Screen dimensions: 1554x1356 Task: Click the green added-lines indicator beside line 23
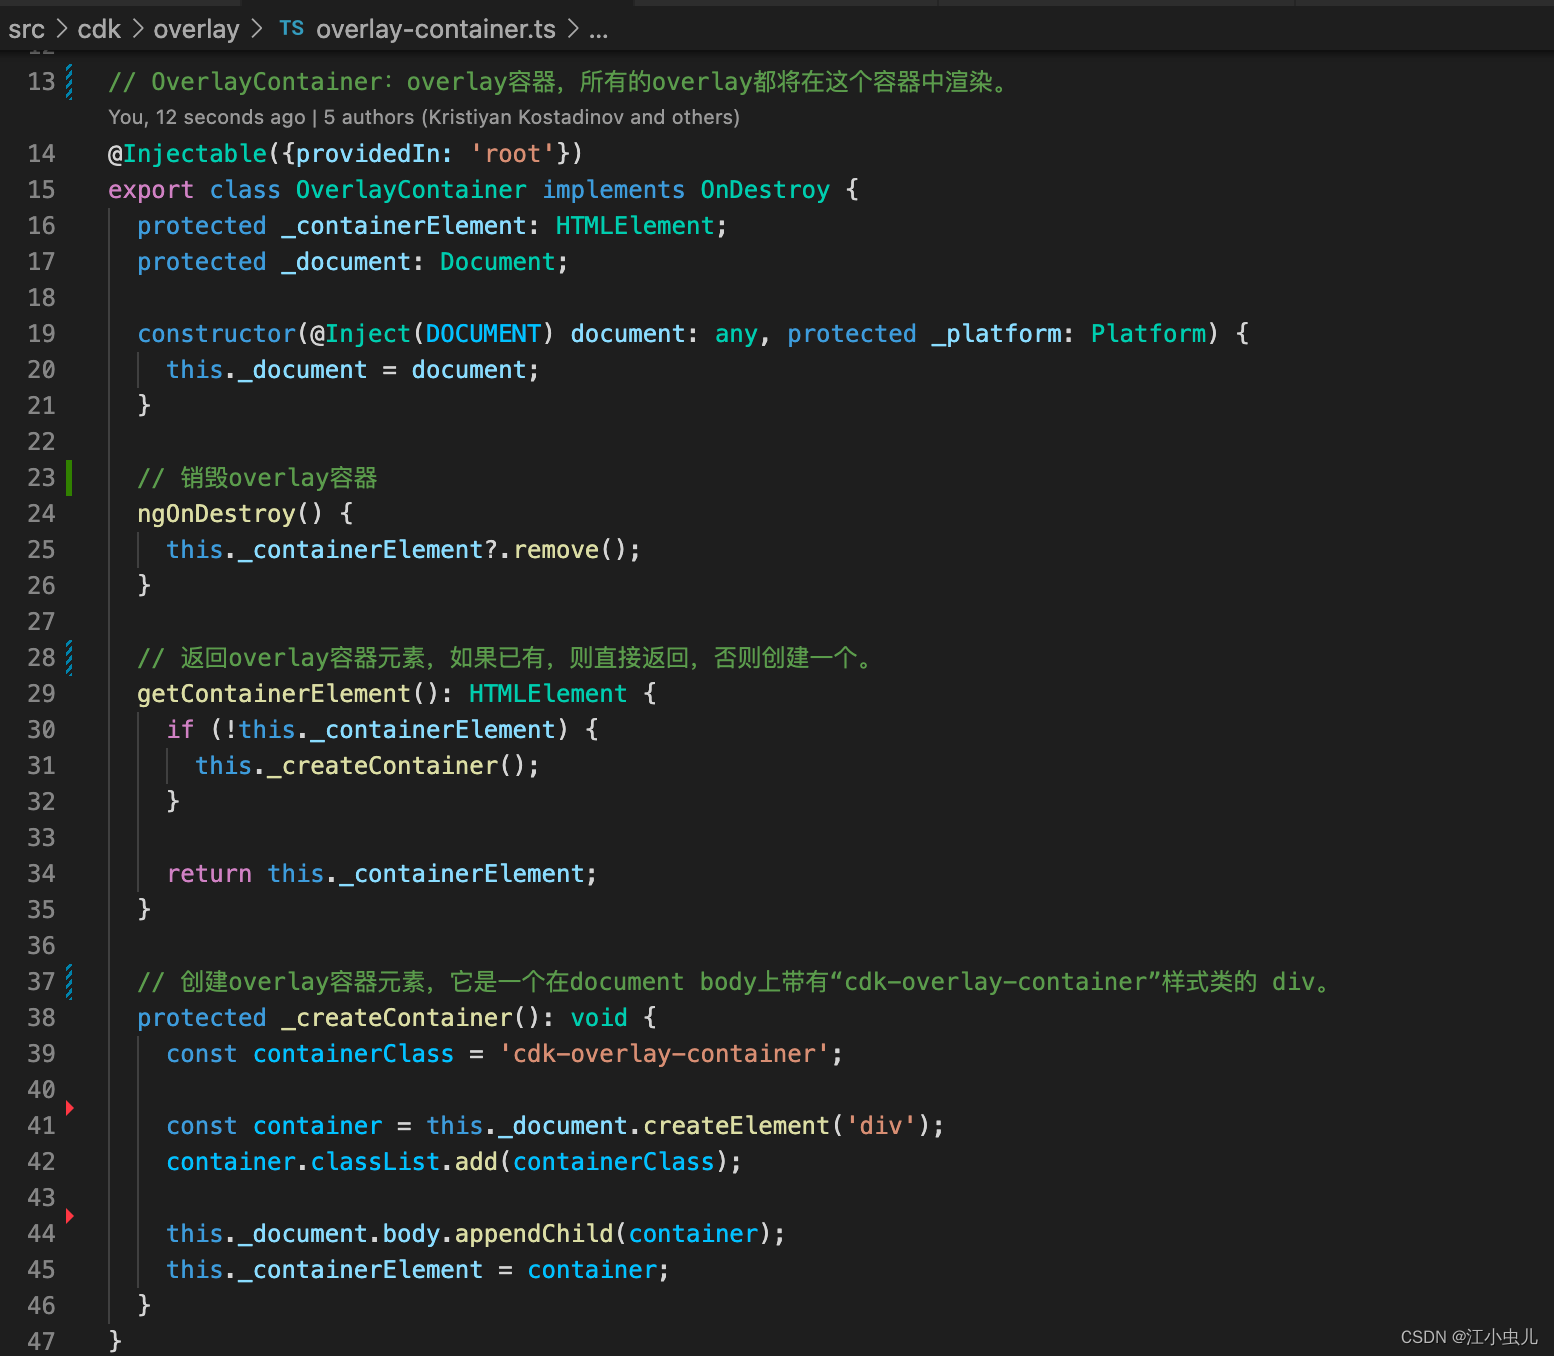click(x=68, y=478)
